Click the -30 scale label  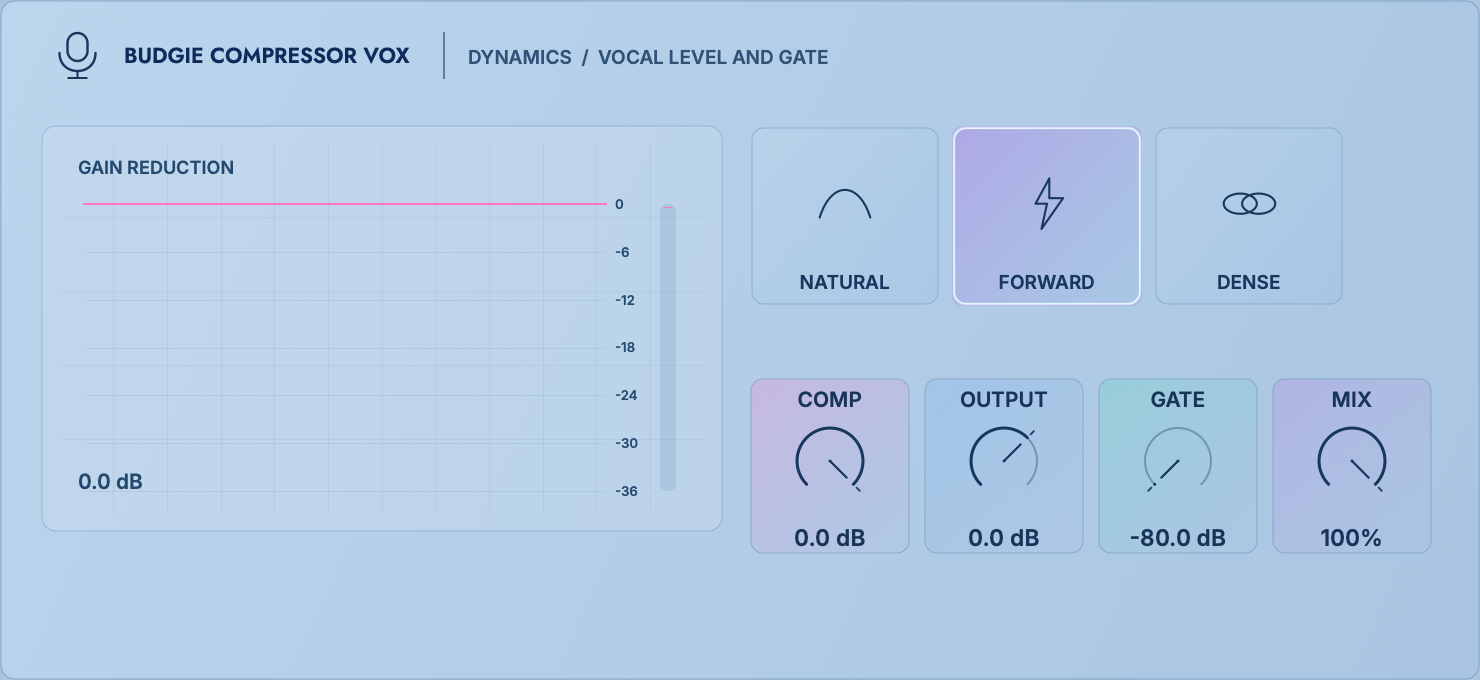pyautogui.click(x=625, y=443)
